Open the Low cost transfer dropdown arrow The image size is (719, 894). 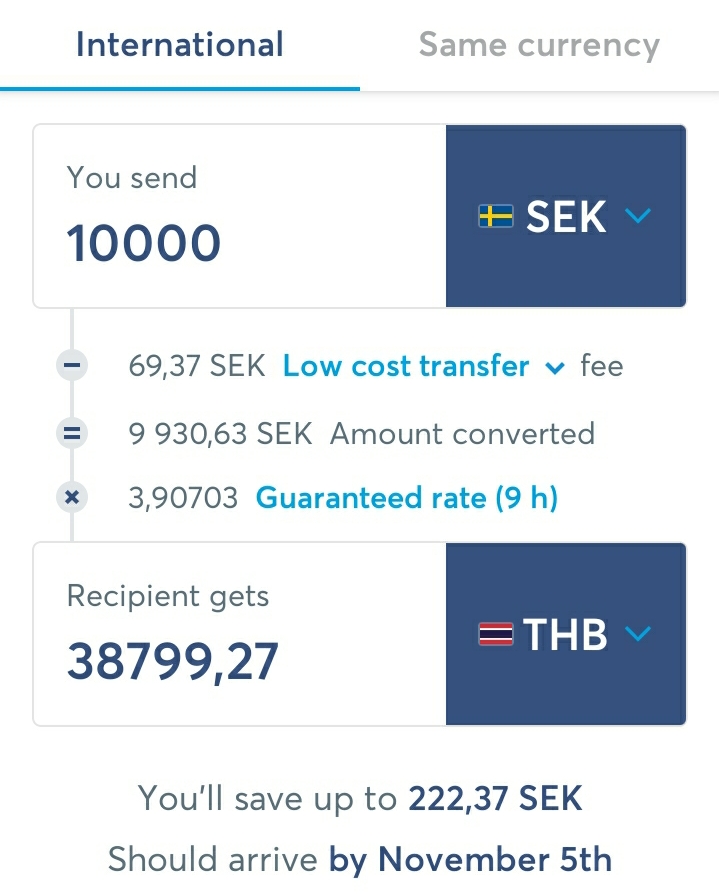click(x=555, y=368)
